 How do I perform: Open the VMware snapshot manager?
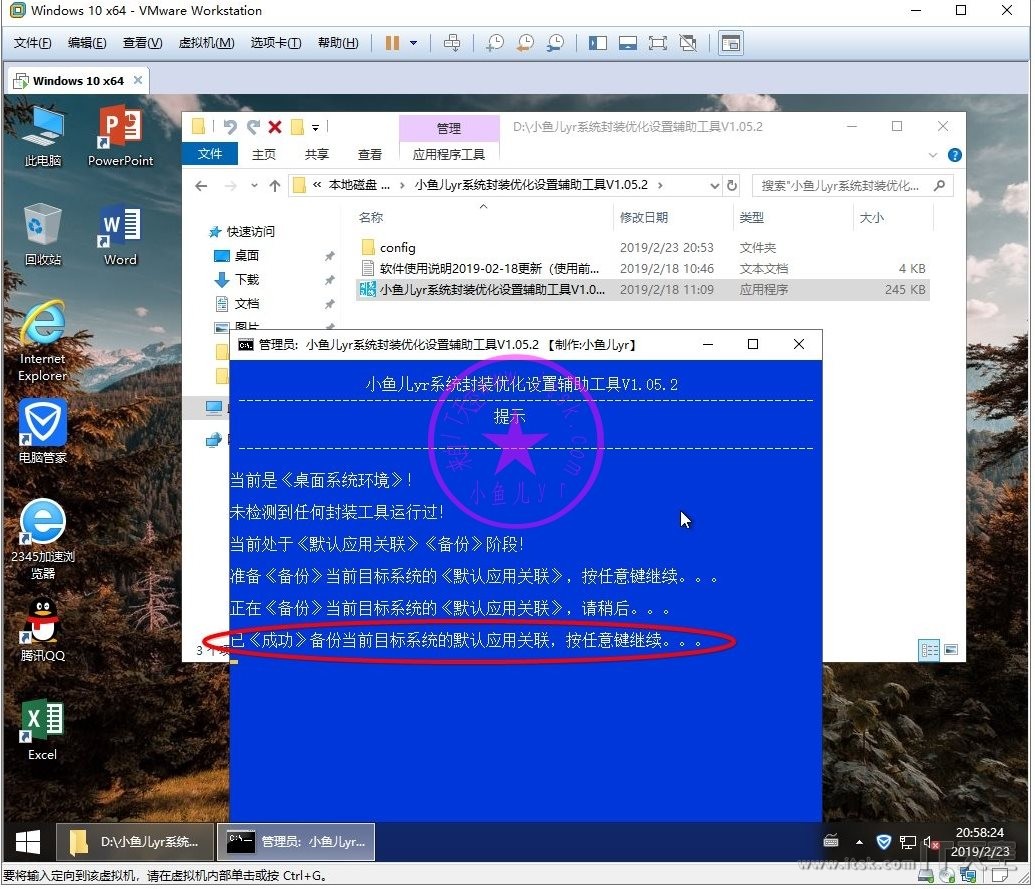[x=556, y=43]
